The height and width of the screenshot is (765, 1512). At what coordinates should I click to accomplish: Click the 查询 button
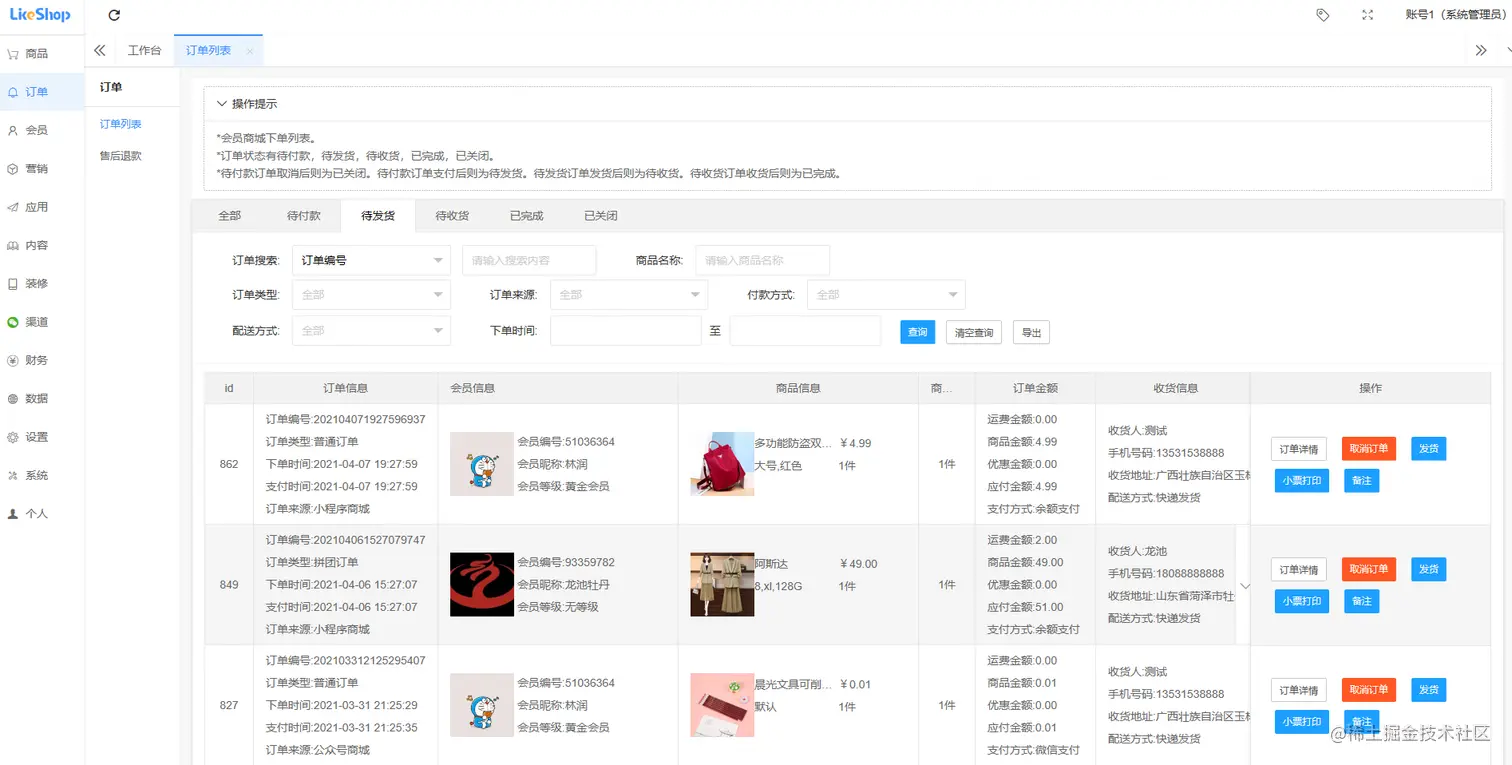[x=917, y=332]
